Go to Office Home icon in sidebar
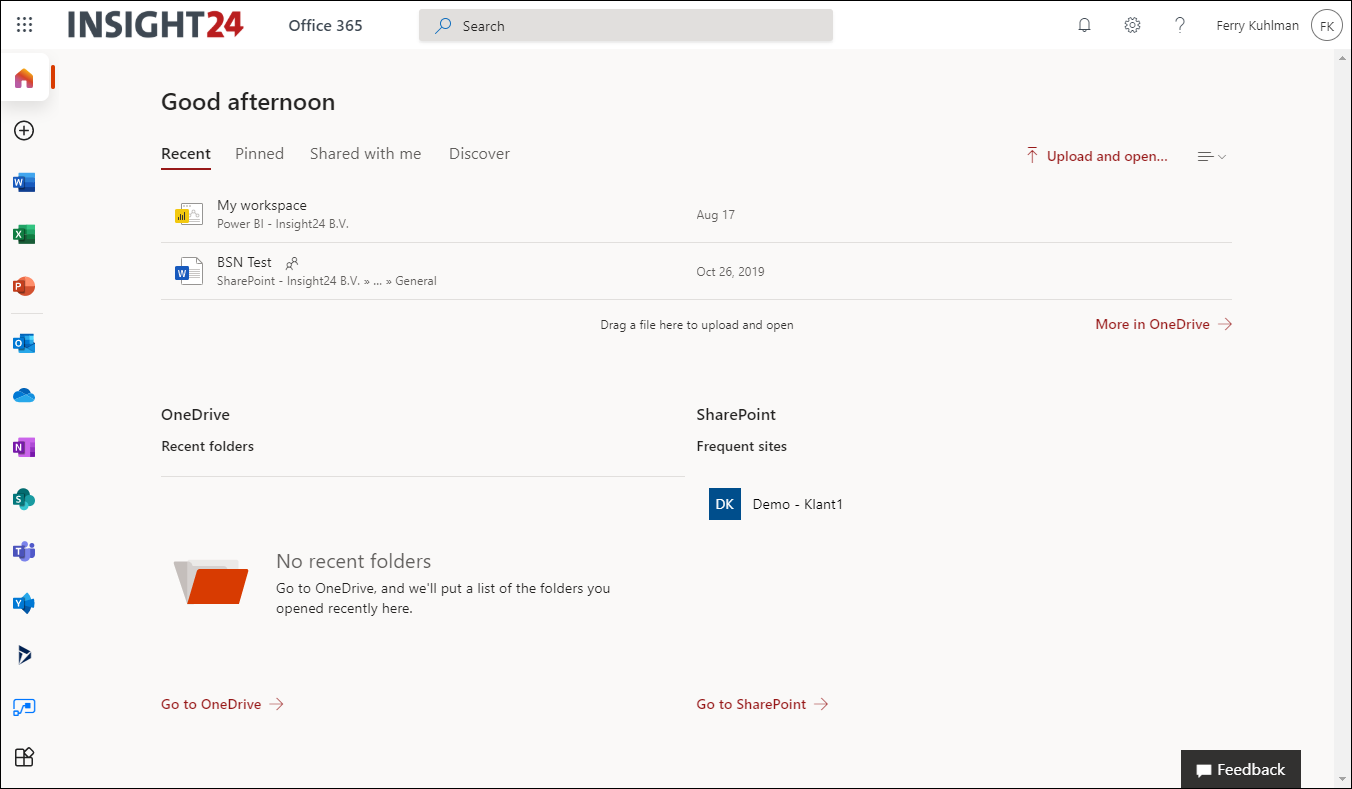 [x=25, y=78]
